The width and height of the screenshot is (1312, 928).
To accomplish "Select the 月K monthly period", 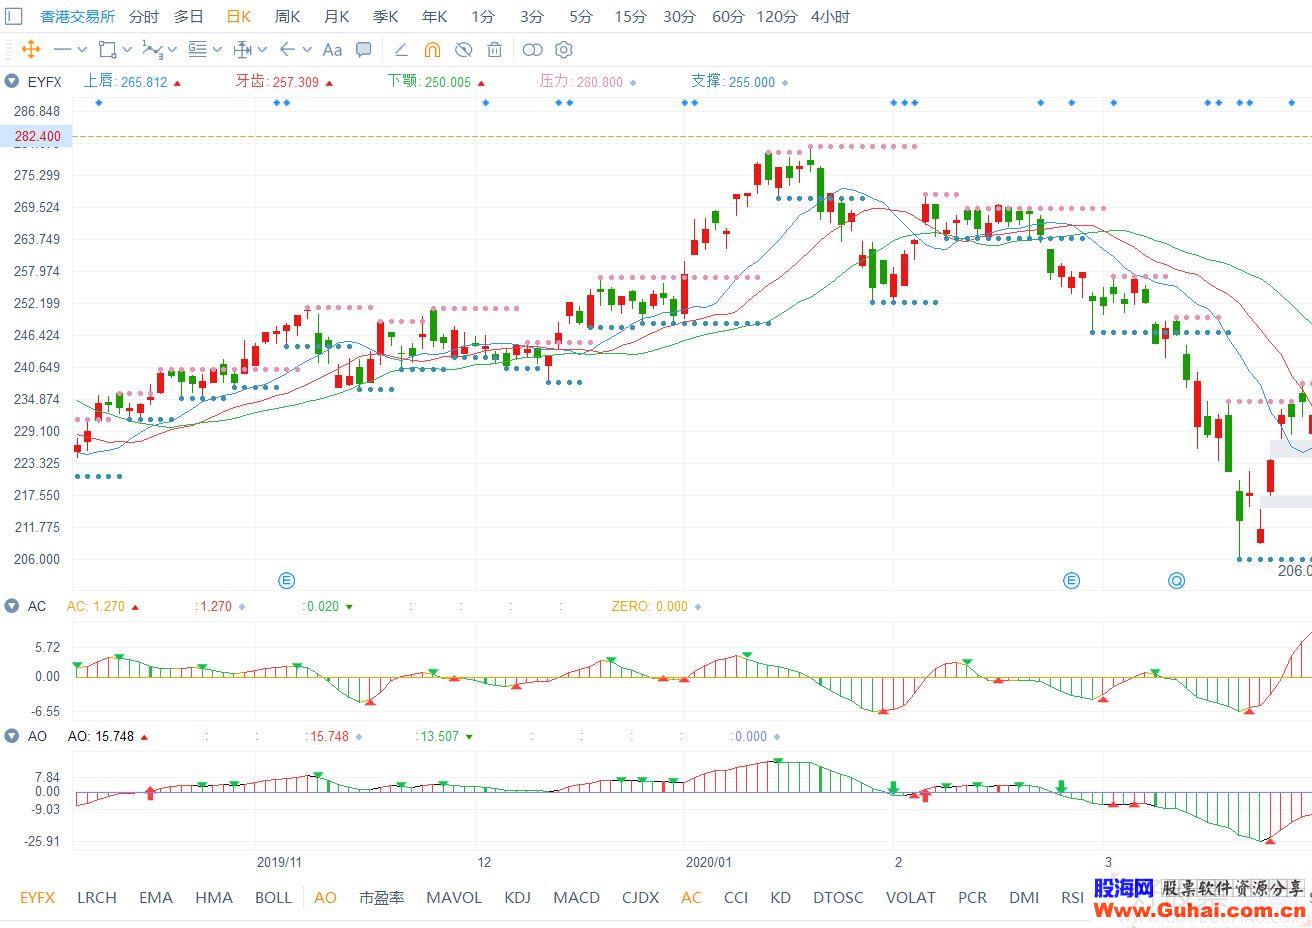I will (336, 16).
